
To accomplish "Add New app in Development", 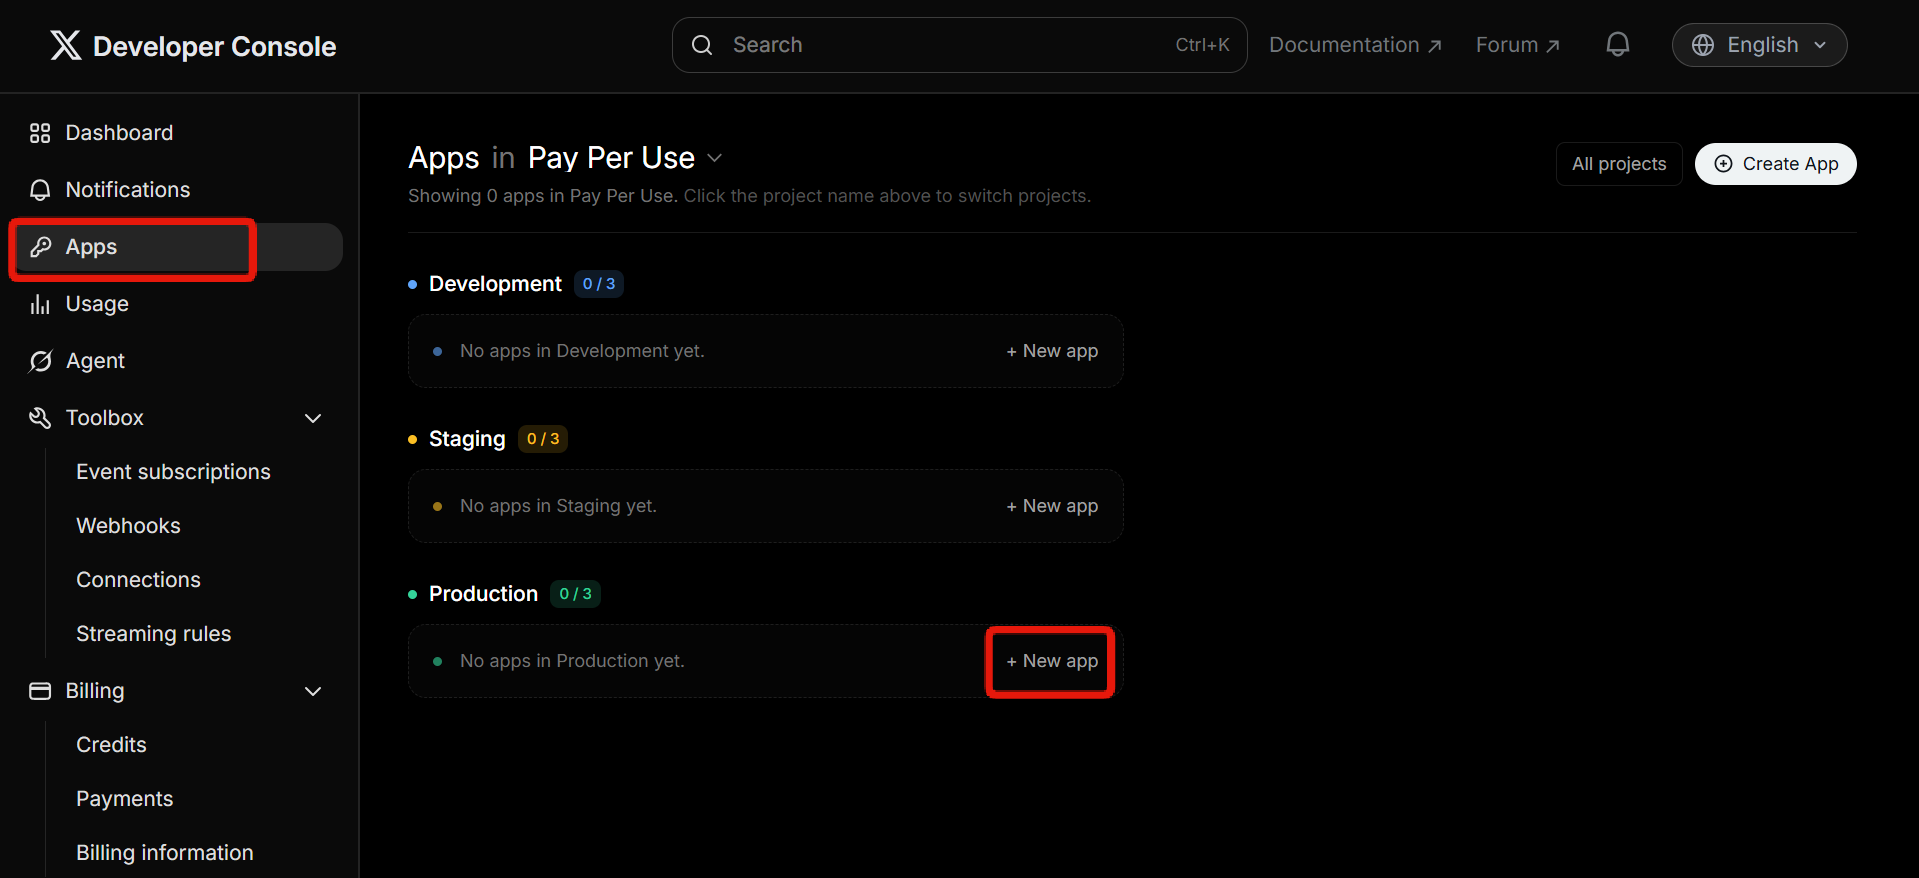I will (x=1052, y=351).
